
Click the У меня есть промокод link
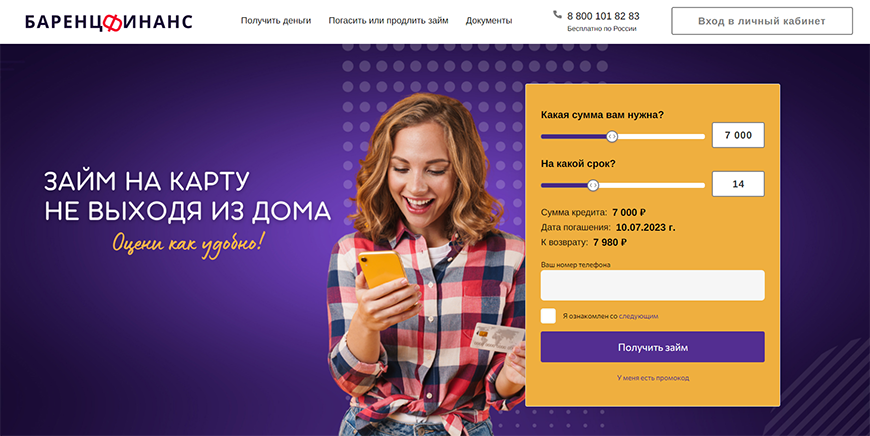pyautogui.click(x=653, y=378)
